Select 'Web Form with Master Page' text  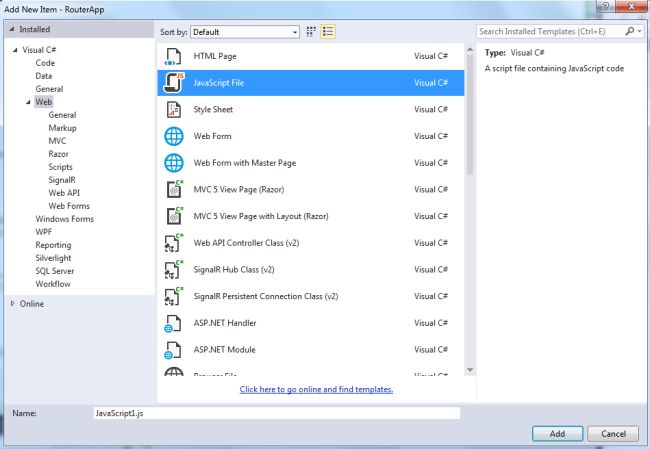point(245,163)
